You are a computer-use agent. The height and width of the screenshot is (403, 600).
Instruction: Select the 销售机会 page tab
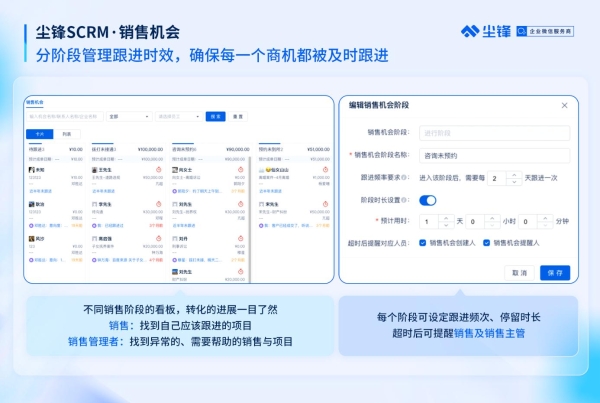click(35, 102)
